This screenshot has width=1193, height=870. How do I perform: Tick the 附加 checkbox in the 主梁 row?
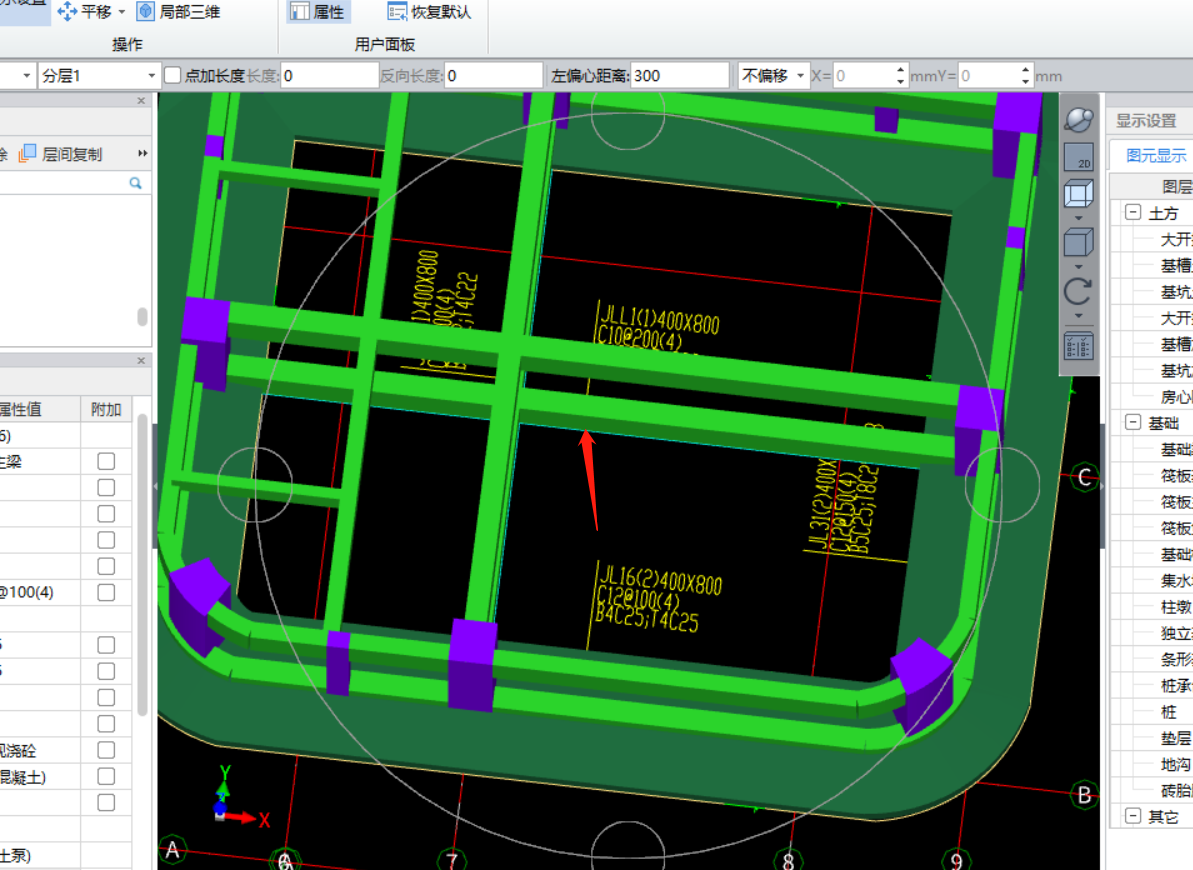click(107, 461)
